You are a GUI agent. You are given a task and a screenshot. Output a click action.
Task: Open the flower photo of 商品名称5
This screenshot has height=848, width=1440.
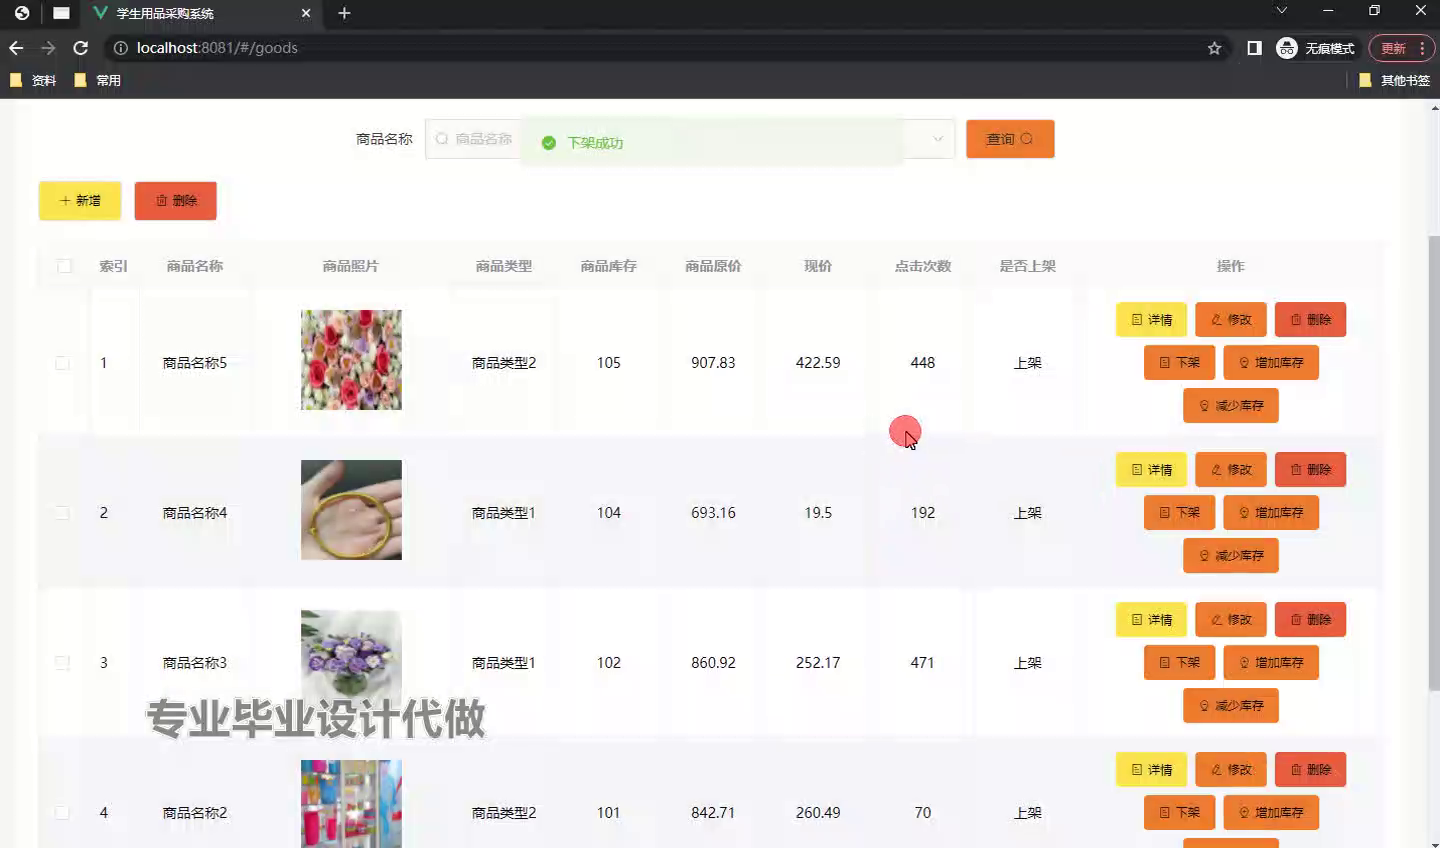click(x=351, y=360)
